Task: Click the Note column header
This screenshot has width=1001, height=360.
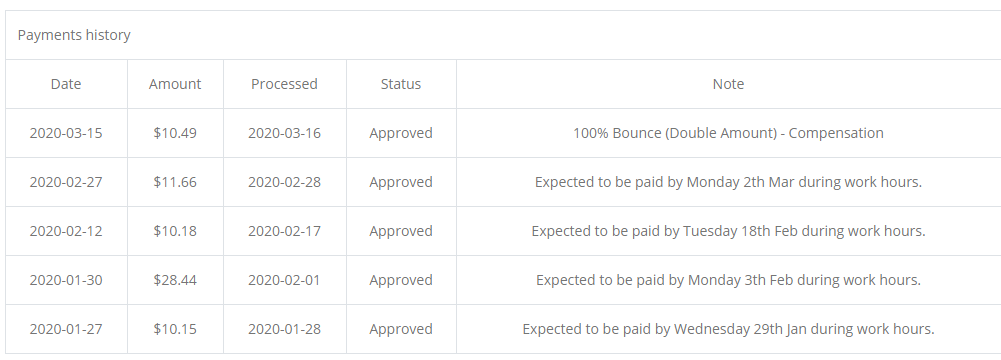Action: [728, 84]
